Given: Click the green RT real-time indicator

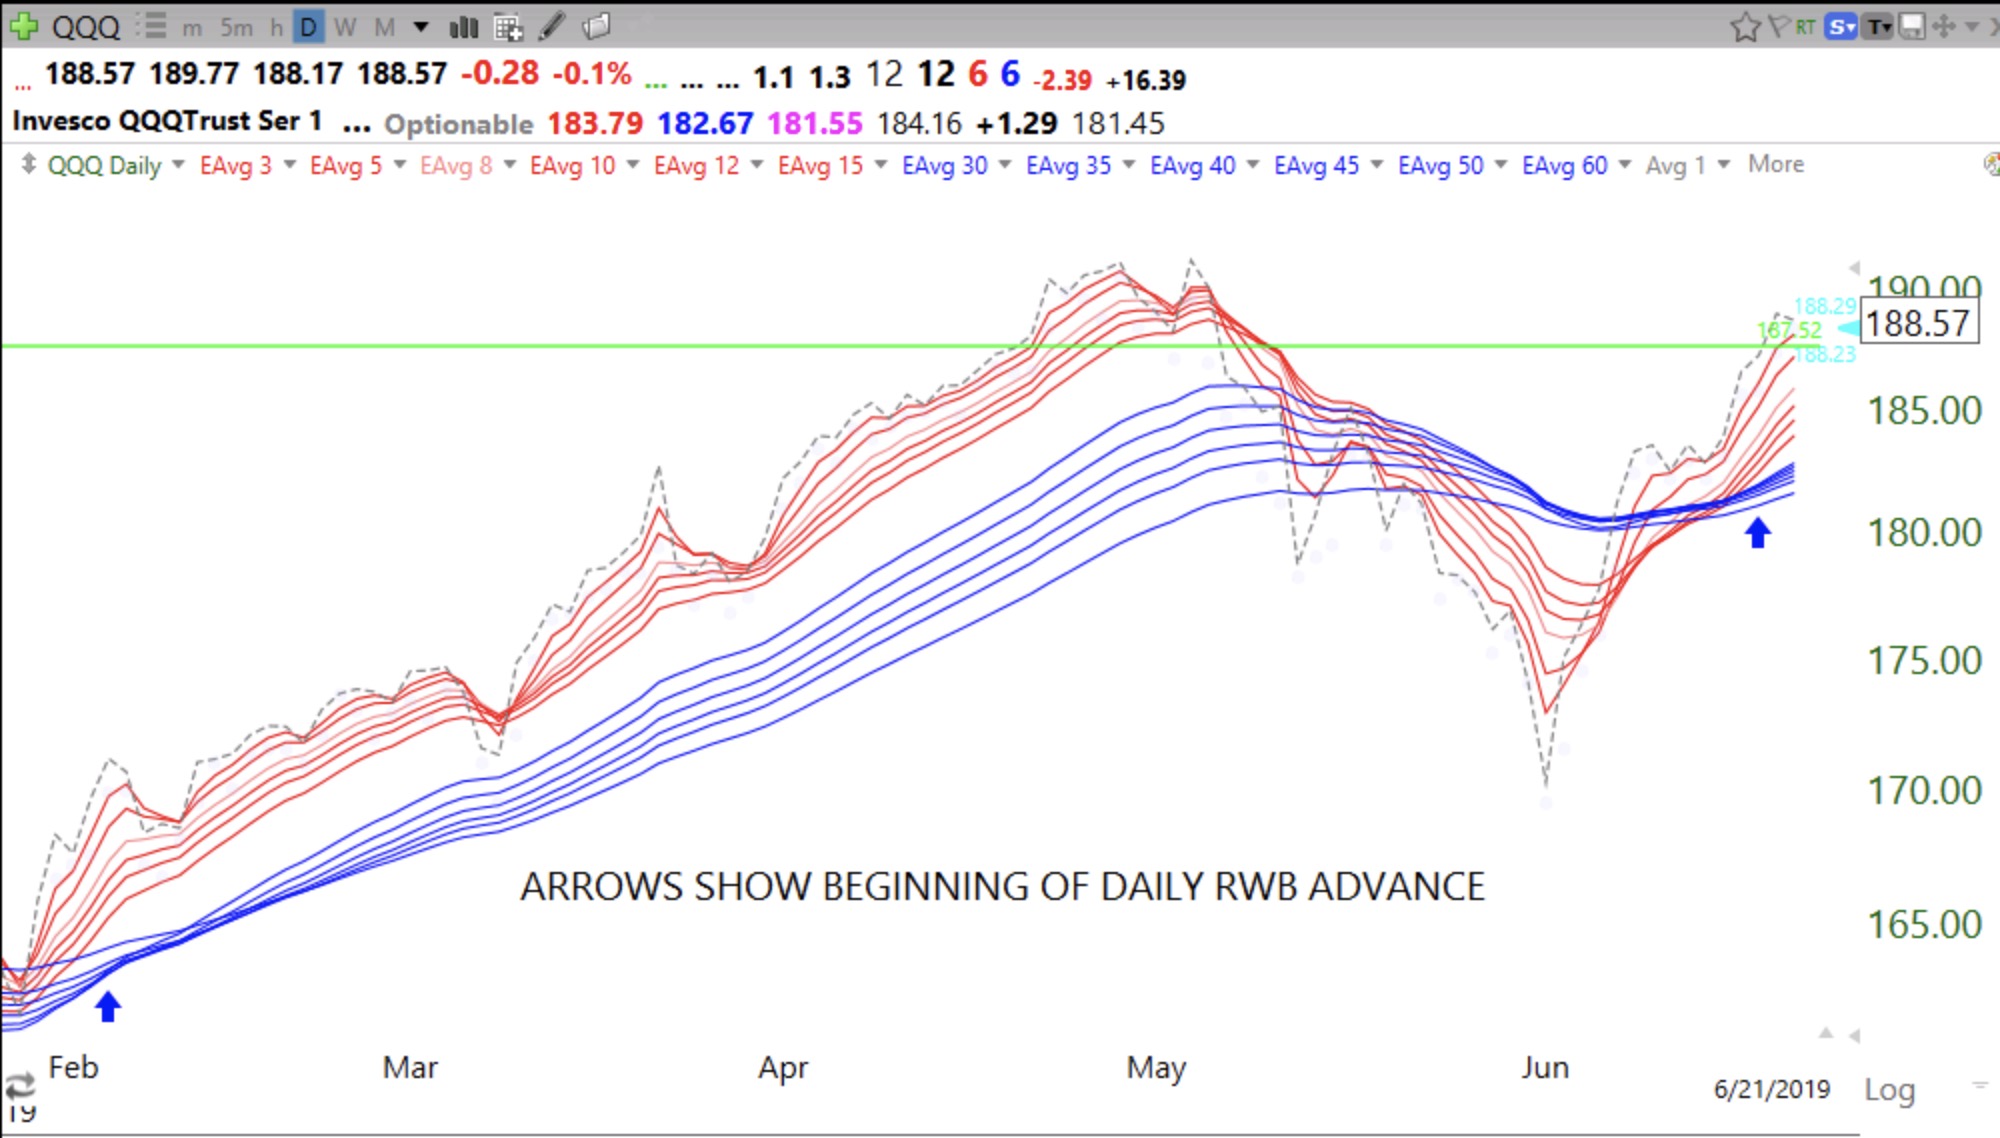Looking at the screenshot, I should (1805, 27).
